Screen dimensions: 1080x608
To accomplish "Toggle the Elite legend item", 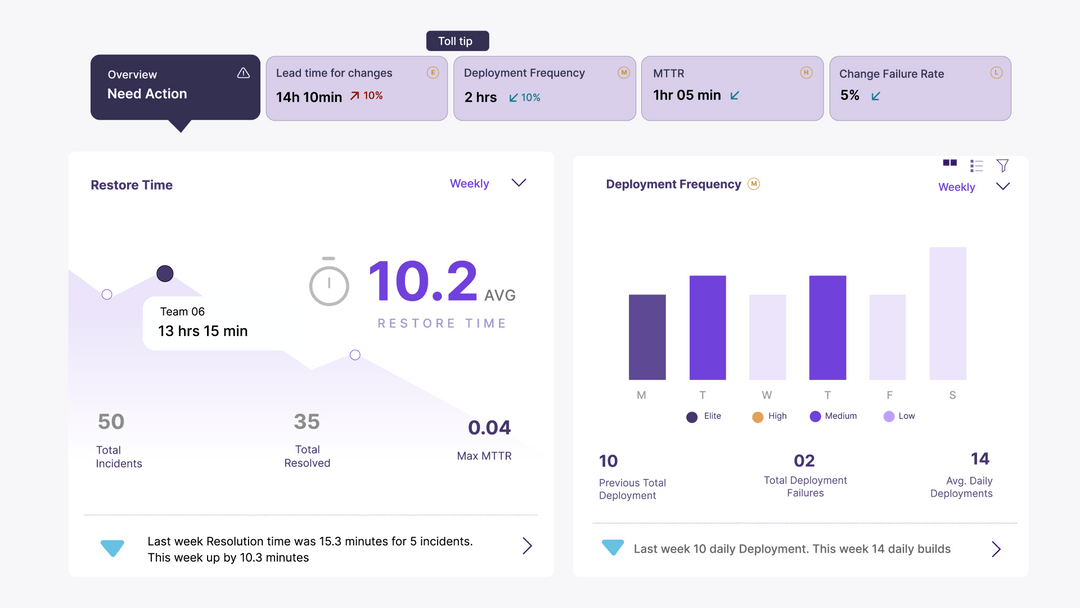I will tap(704, 417).
